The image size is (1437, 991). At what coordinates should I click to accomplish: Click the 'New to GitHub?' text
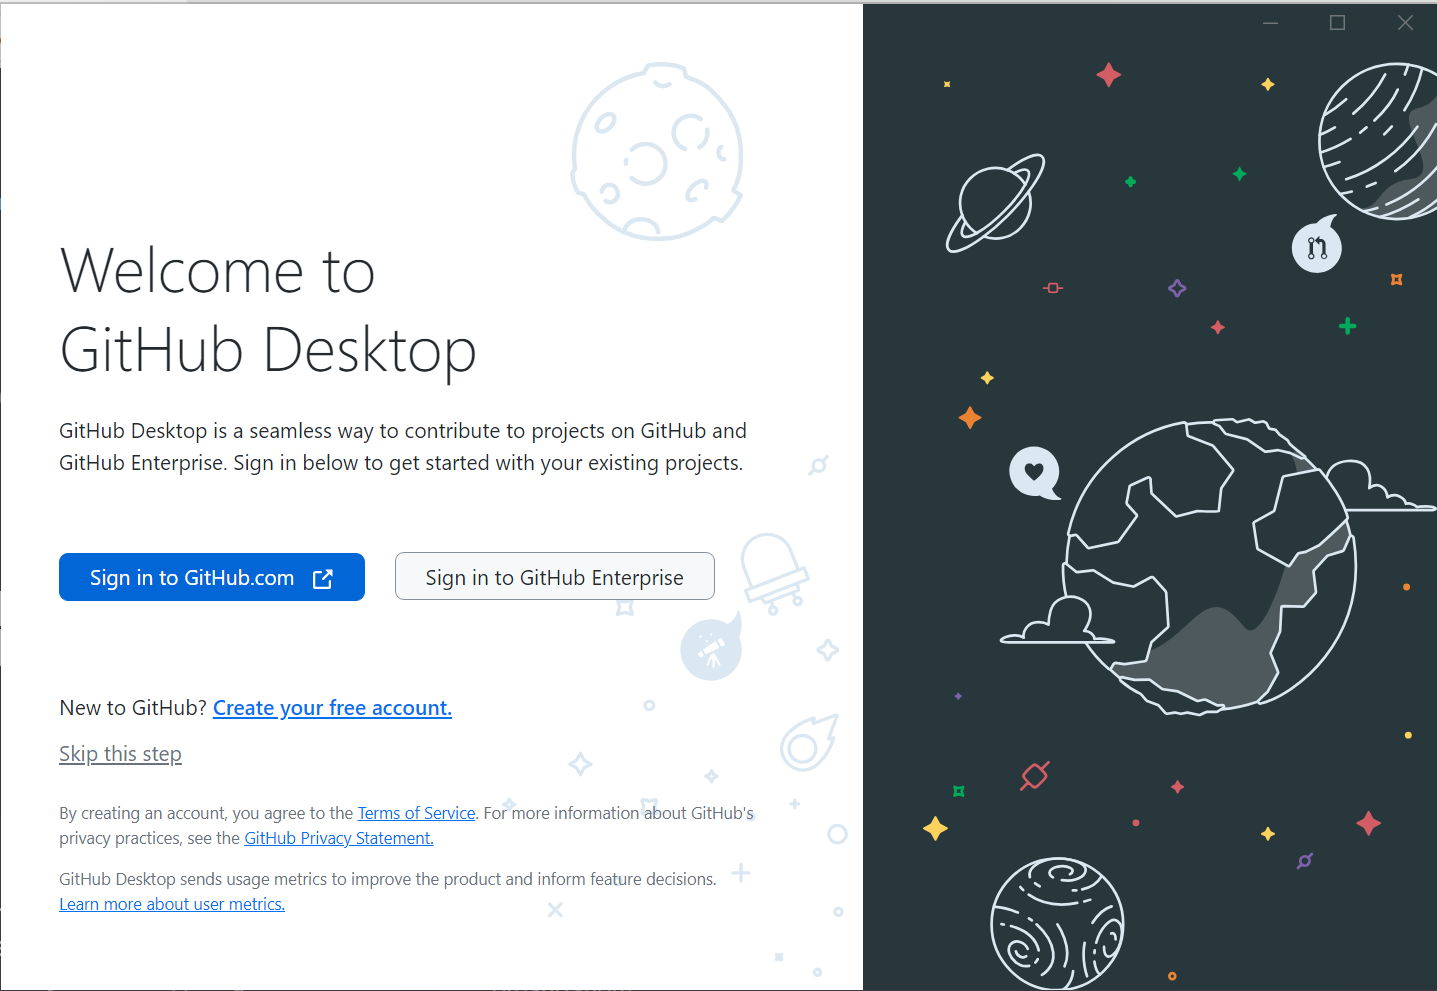[133, 708]
